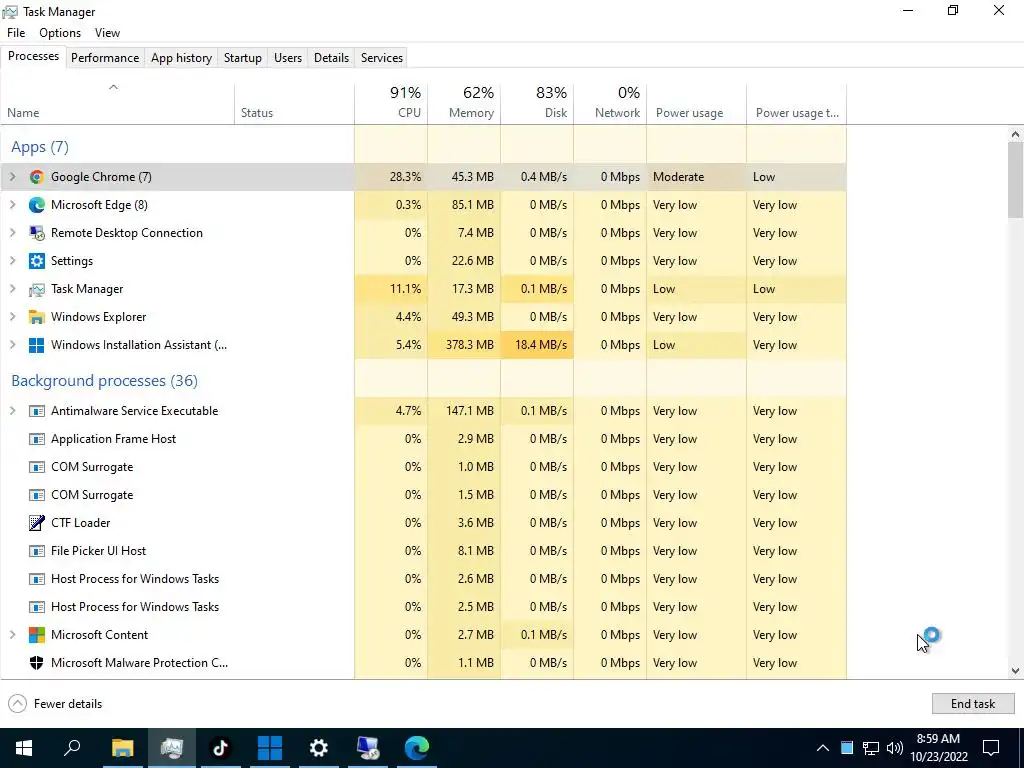Expand the Settings app row
The height and width of the screenshot is (768, 1024).
(12, 261)
